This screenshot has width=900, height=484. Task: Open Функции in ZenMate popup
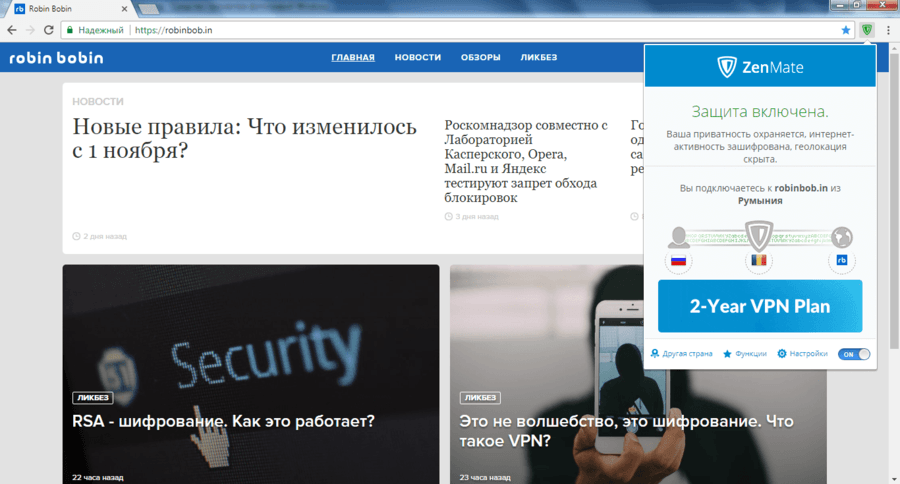coord(745,354)
